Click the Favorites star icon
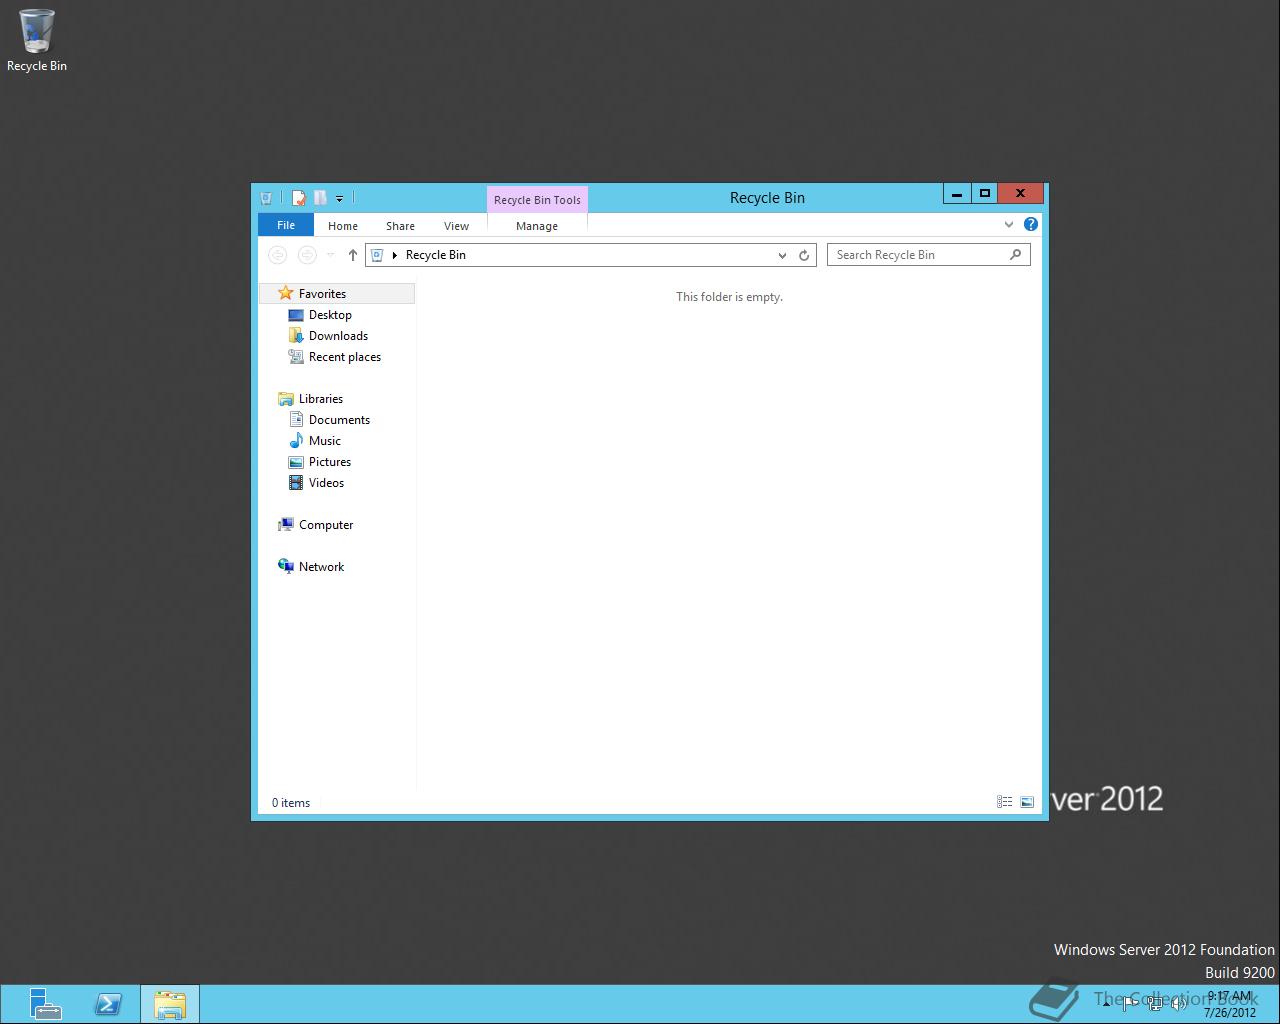The width and height of the screenshot is (1280, 1024). [x=286, y=293]
